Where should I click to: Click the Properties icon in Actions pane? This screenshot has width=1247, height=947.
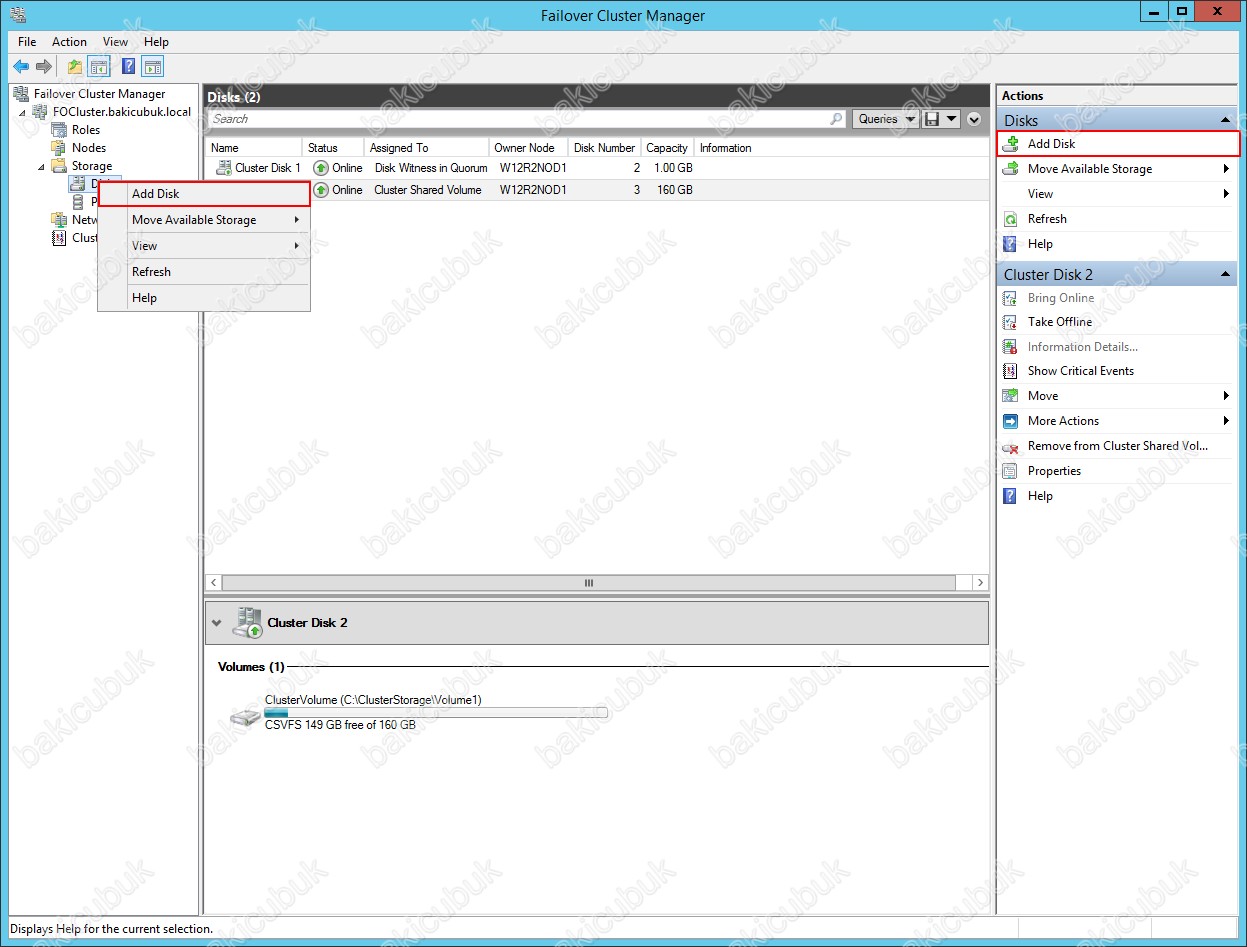tap(1010, 471)
